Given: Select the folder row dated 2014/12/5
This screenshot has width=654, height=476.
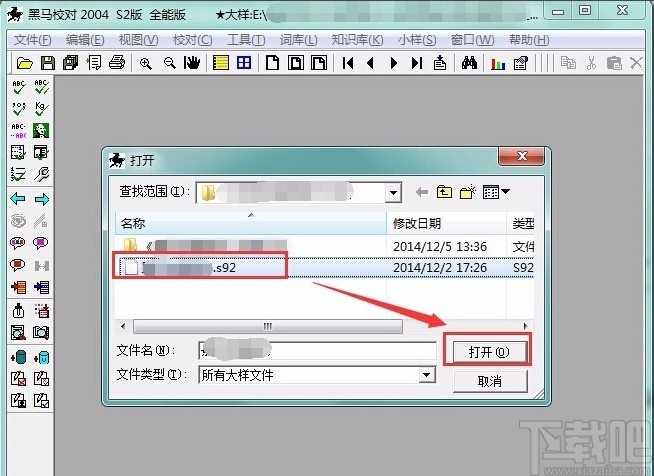Looking at the screenshot, I should coord(325,246).
